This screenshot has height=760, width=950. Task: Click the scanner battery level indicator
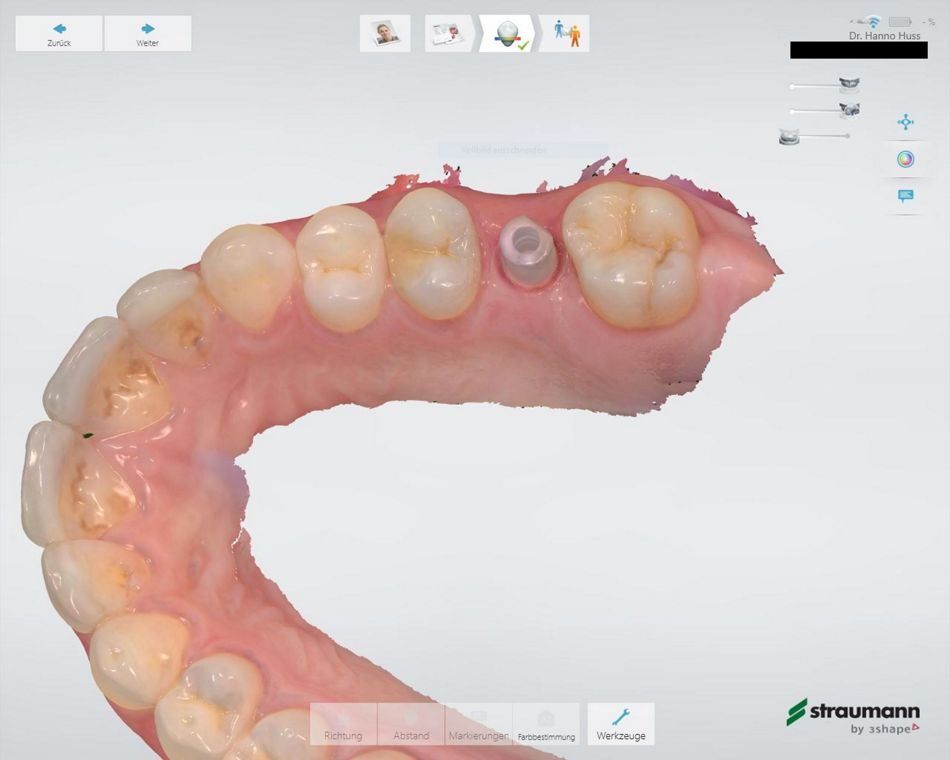[900, 22]
